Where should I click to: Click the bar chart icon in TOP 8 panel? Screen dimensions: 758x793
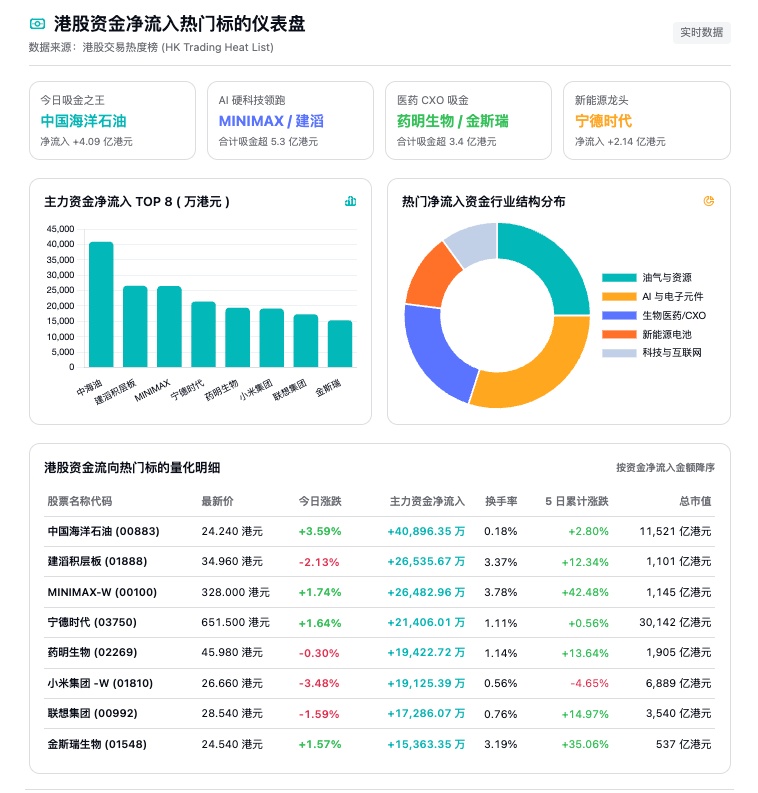350,201
